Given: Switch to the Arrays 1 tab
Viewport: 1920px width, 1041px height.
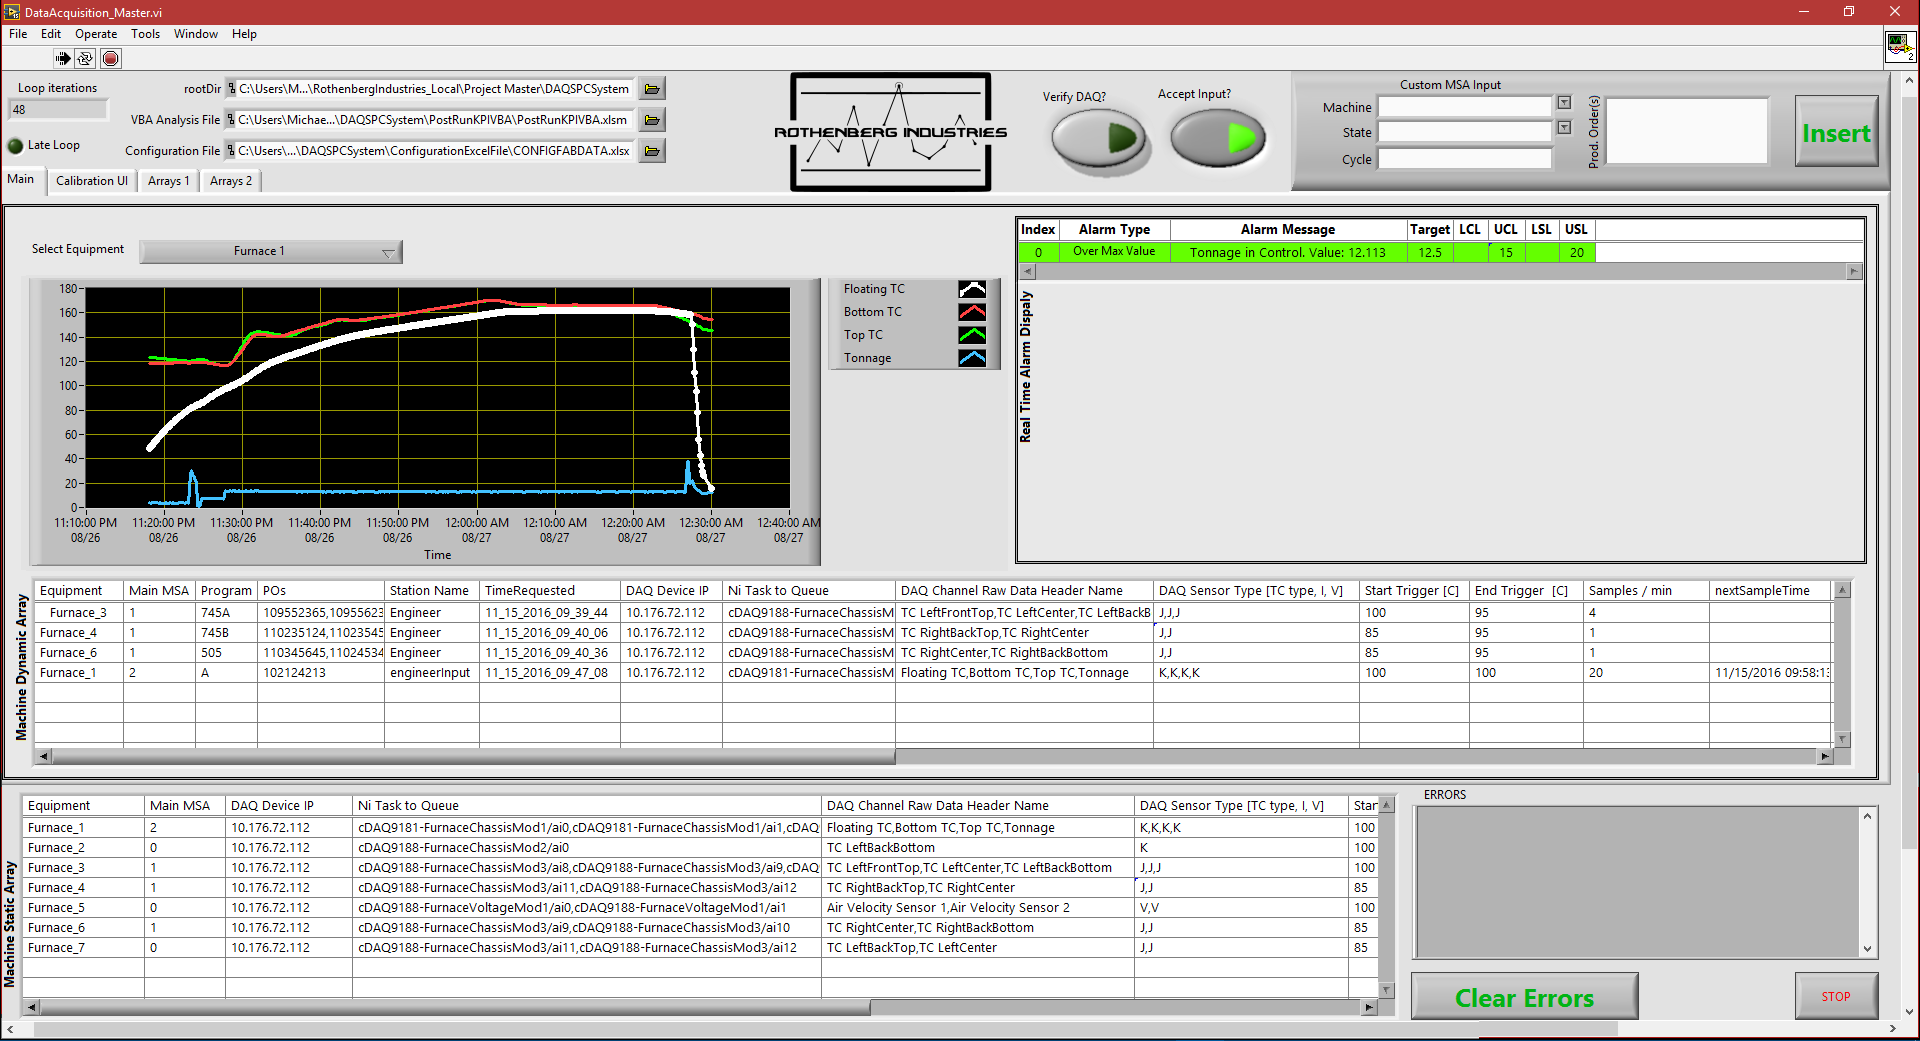Looking at the screenshot, I should (168, 181).
